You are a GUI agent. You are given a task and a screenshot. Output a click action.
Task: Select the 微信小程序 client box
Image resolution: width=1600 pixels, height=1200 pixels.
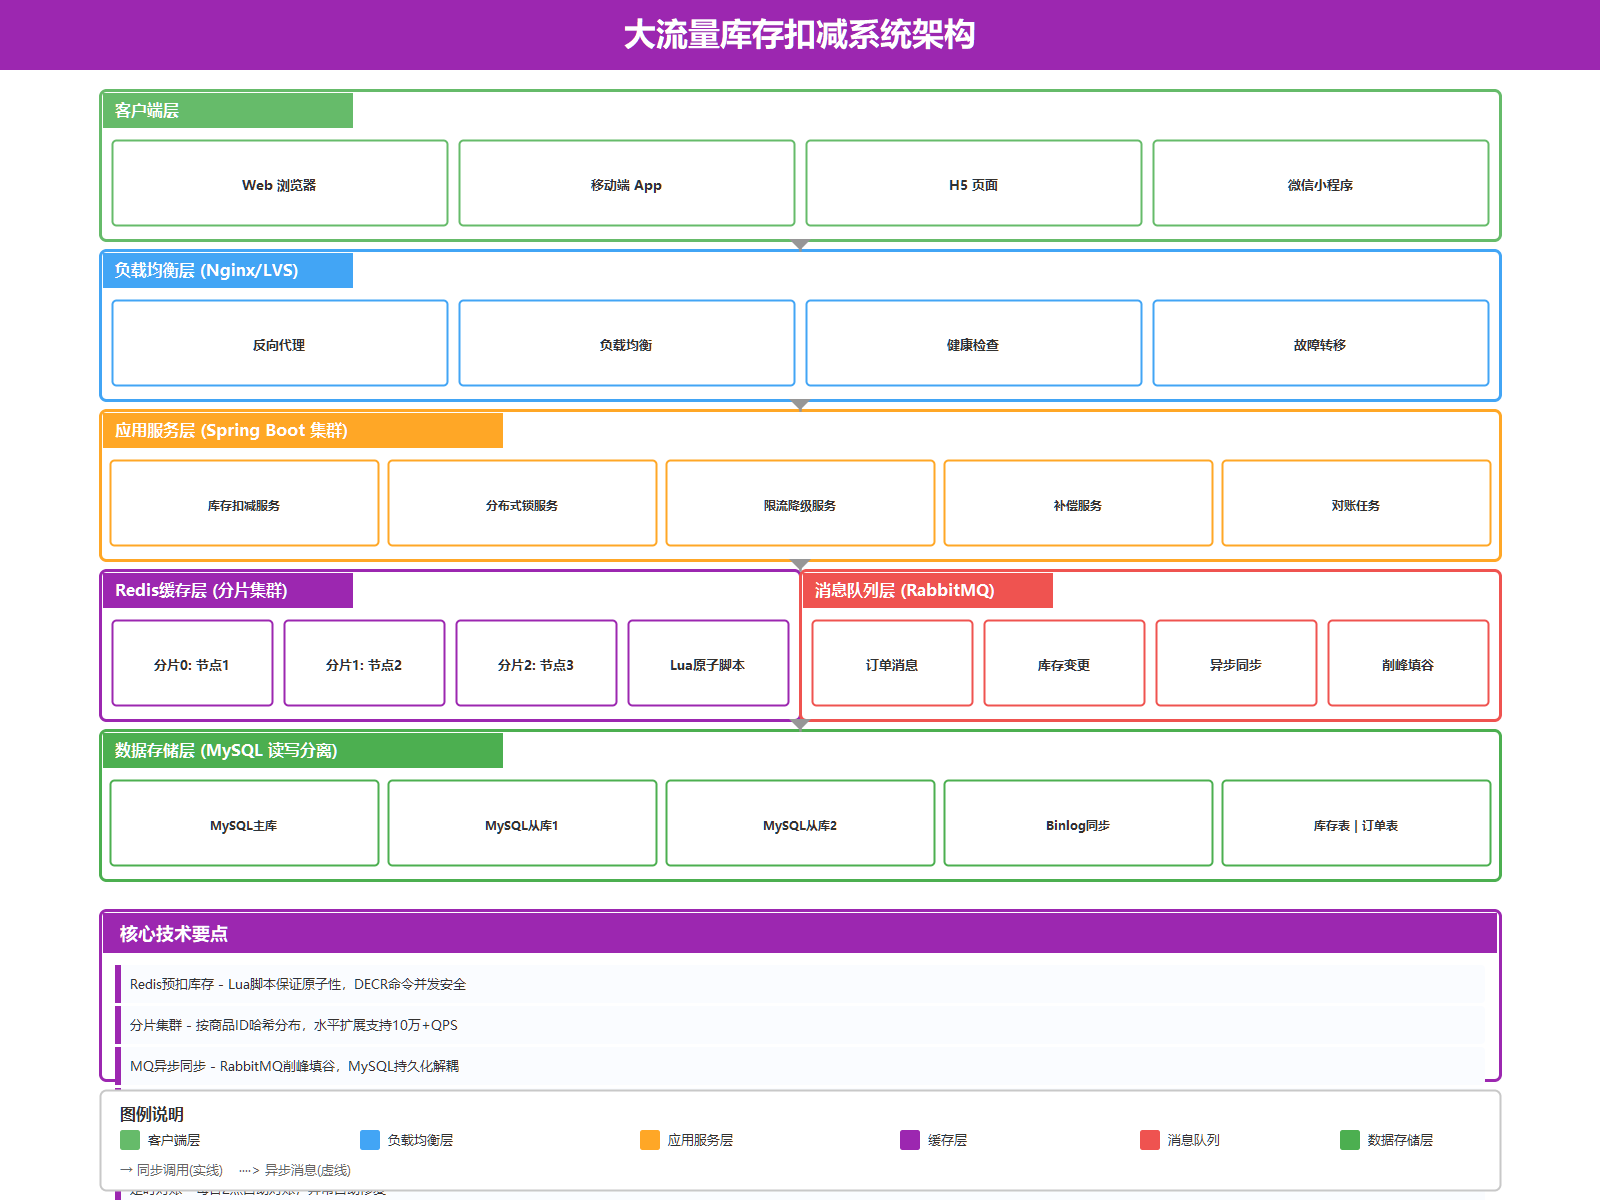coord(1320,184)
